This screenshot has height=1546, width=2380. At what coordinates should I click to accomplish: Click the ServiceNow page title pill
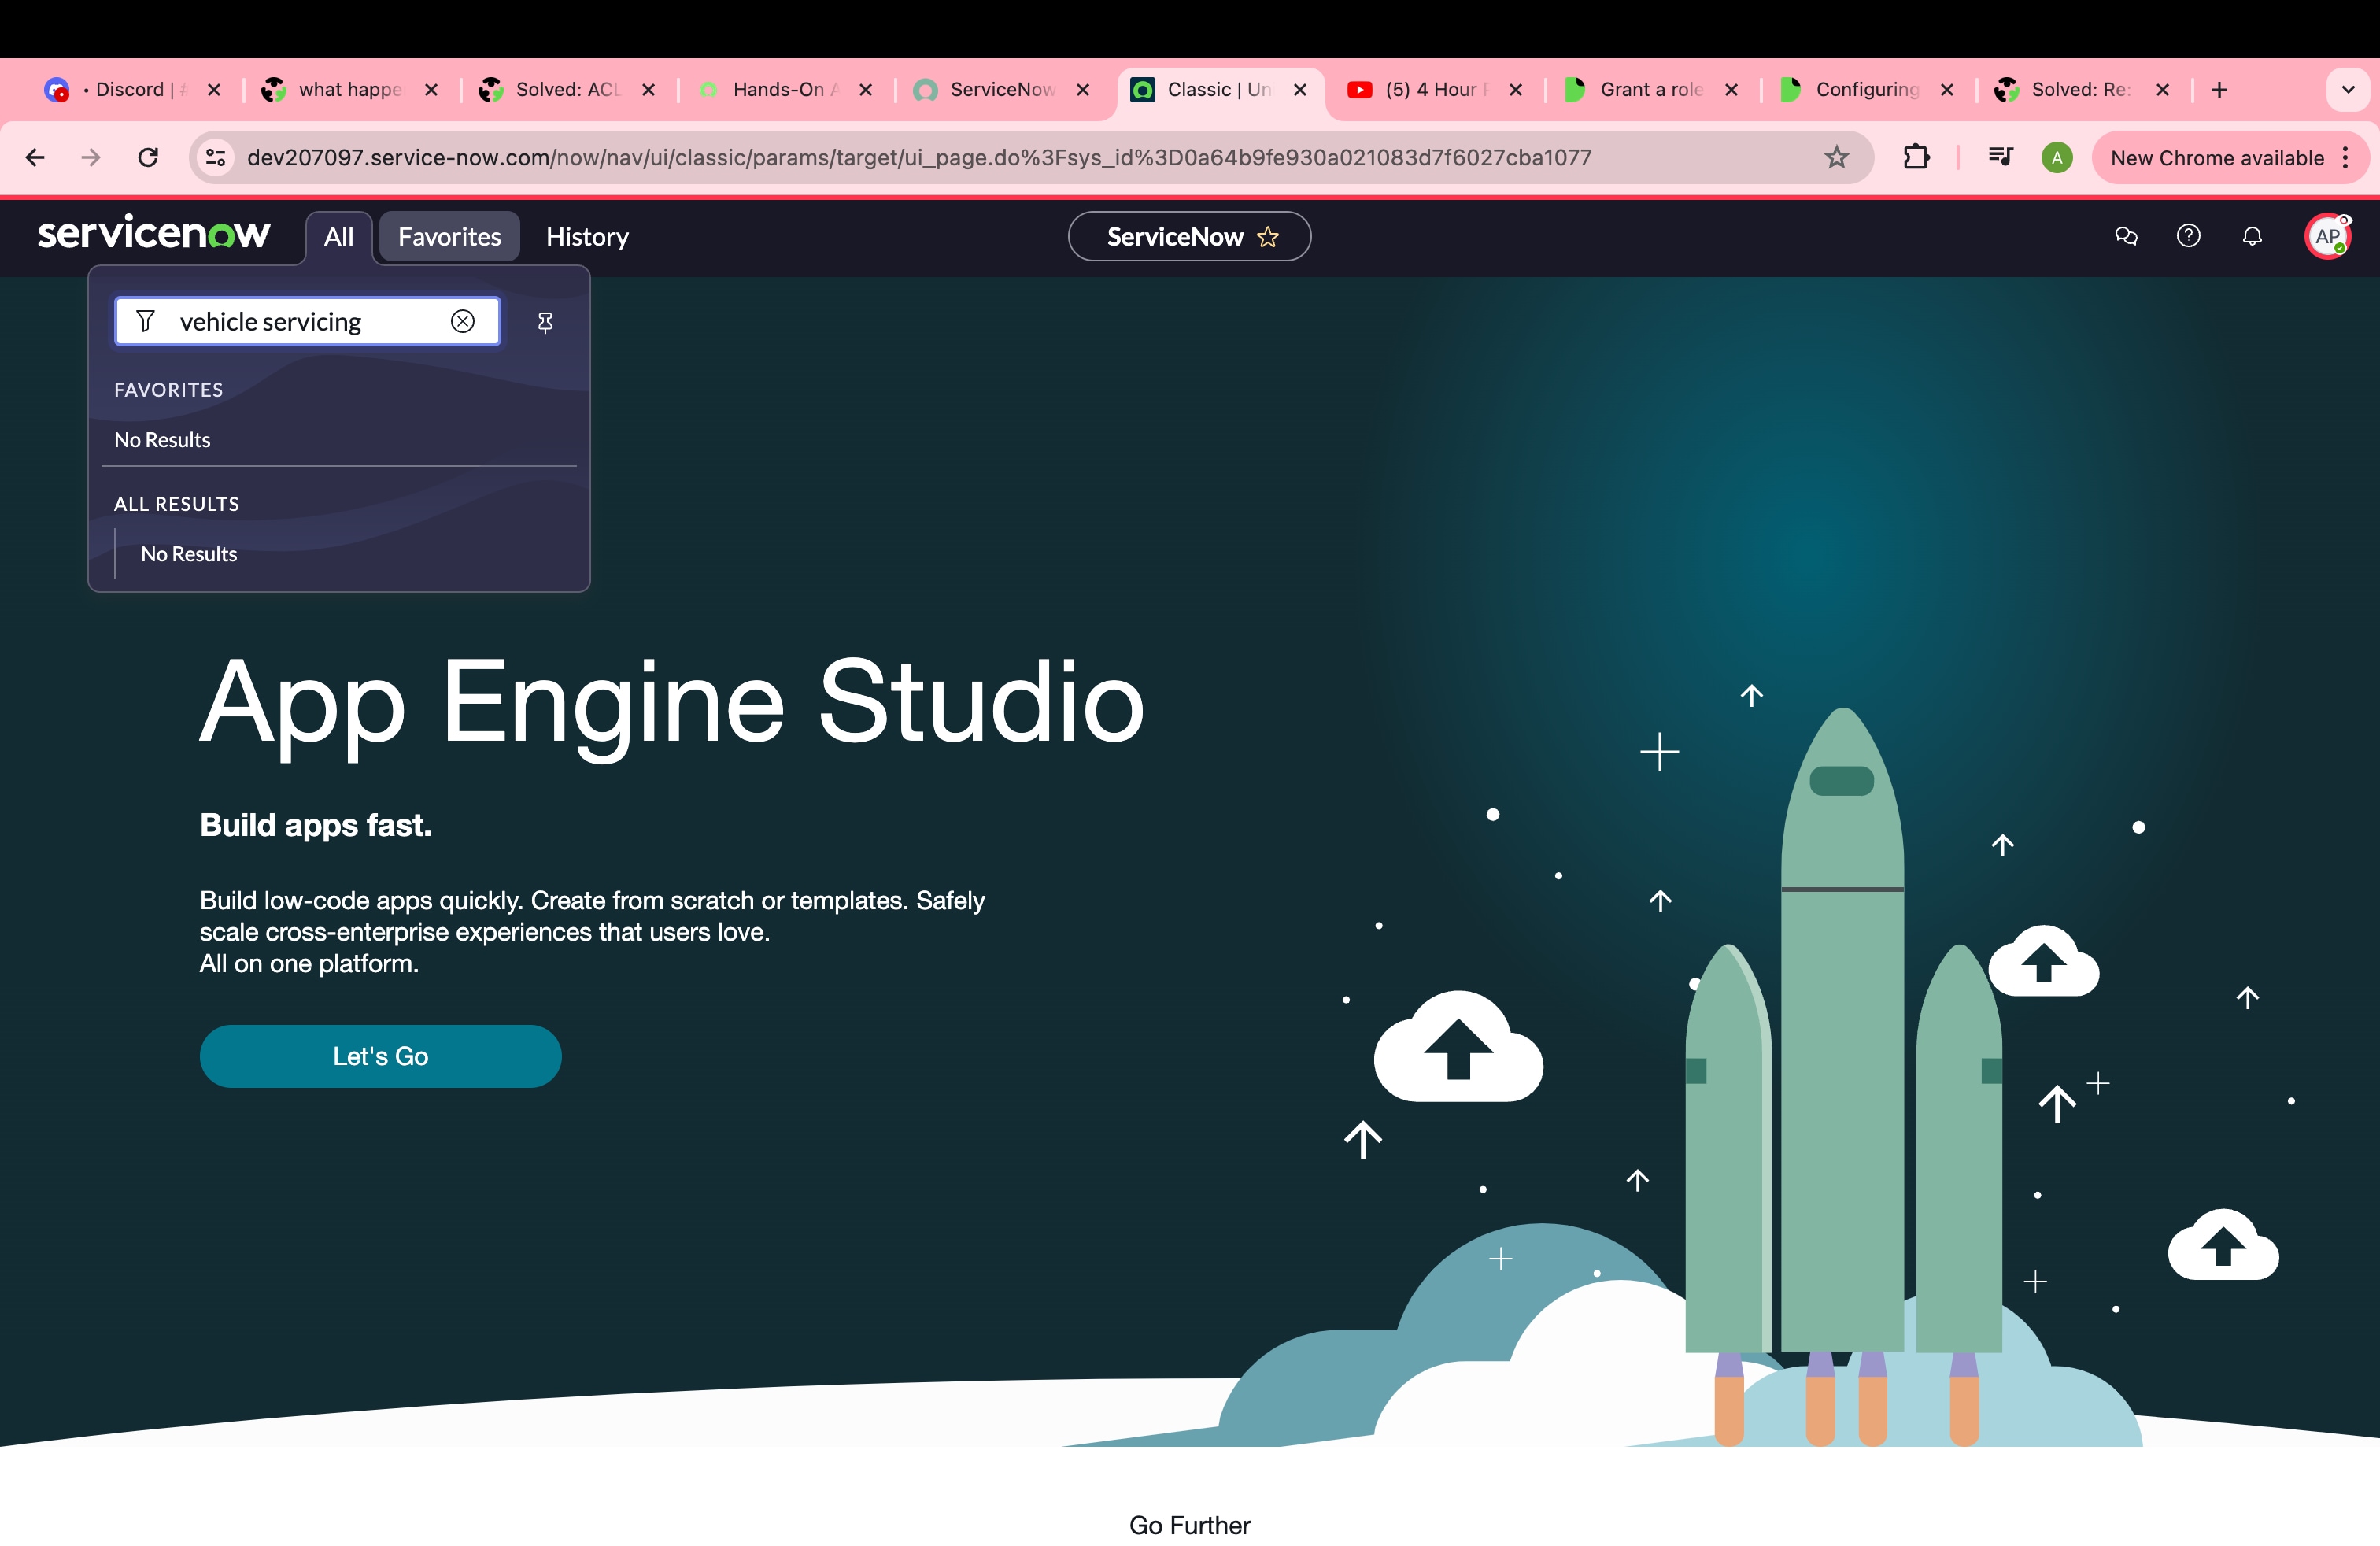1189,236
